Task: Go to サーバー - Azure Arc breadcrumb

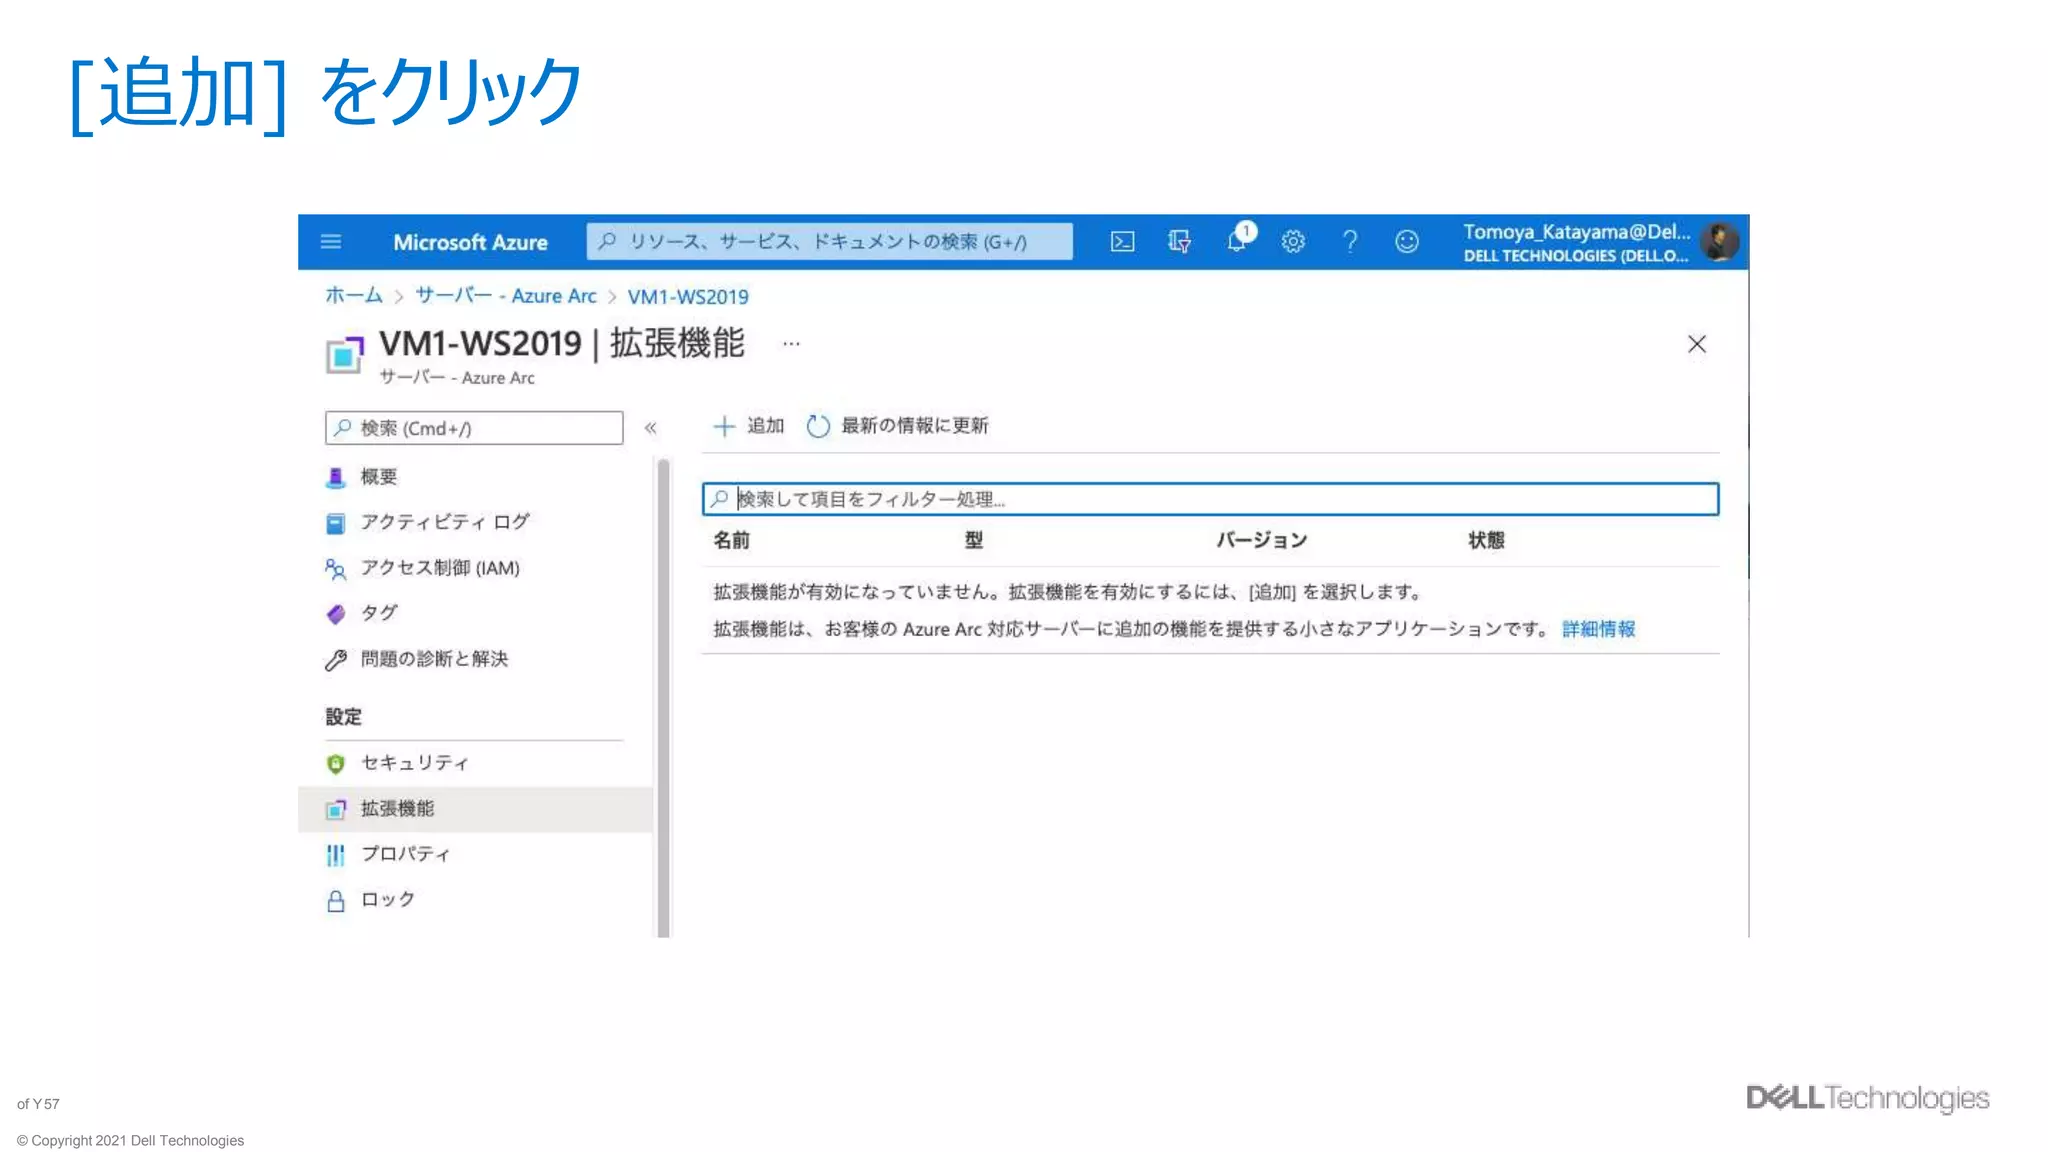Action: coord(506,296)
